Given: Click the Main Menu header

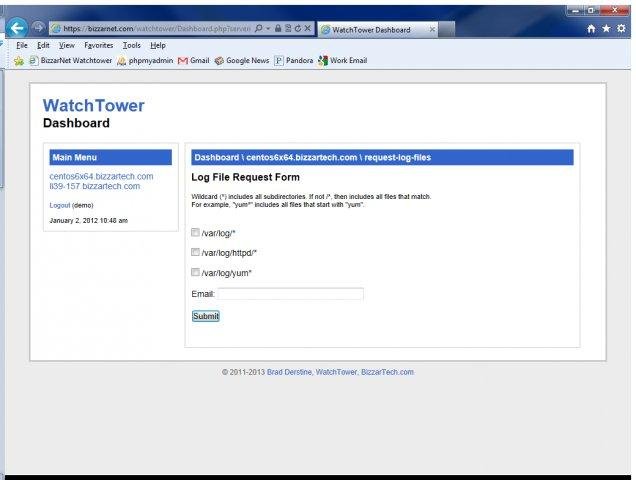Looking at the screenshot, I should (111, 157).
